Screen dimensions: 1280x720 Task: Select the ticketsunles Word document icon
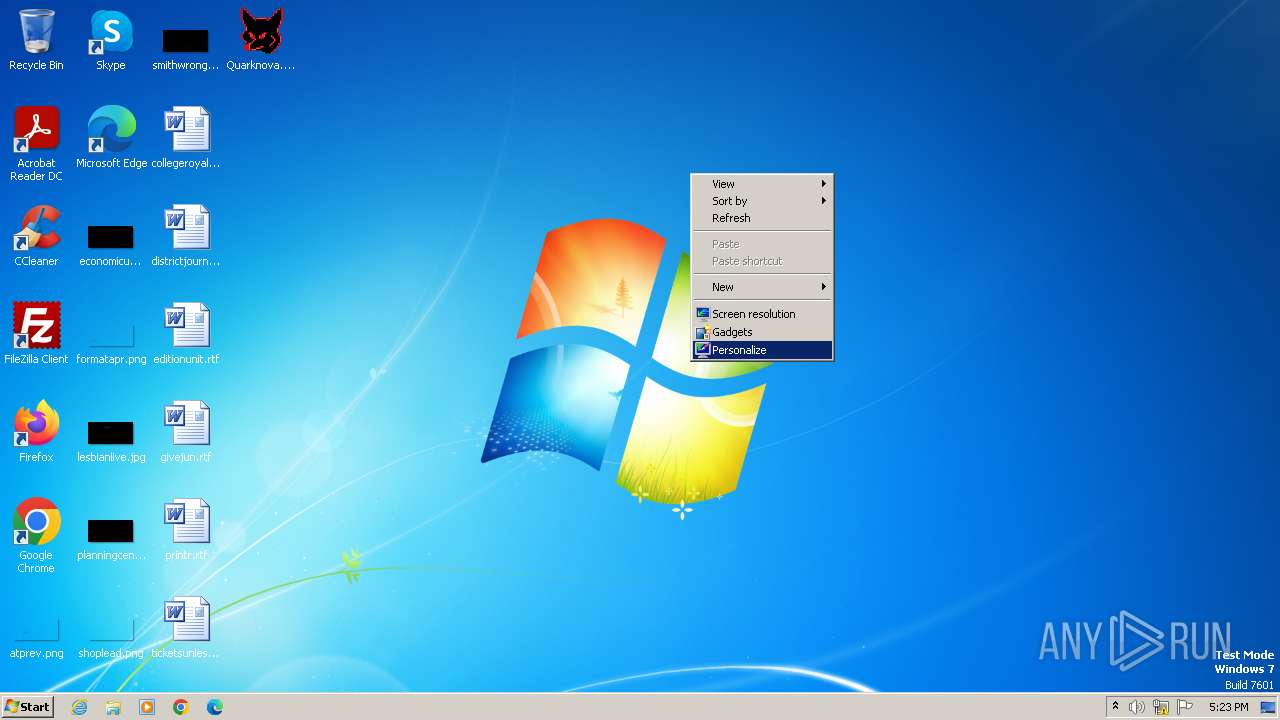click(x=186, y=628)
